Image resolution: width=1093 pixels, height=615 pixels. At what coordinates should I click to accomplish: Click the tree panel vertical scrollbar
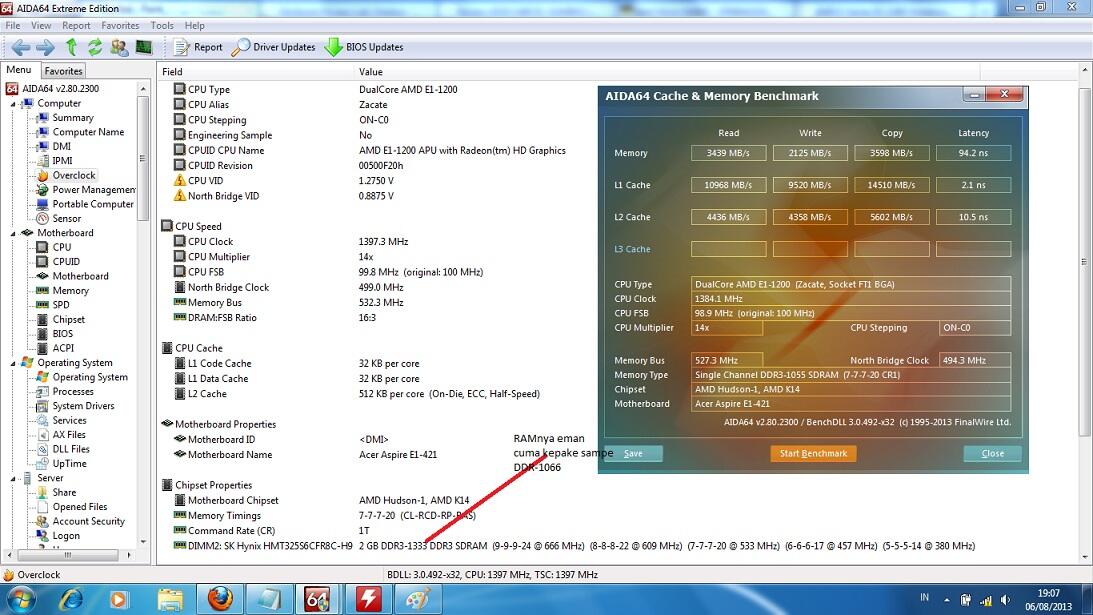[x=143, y=159]
